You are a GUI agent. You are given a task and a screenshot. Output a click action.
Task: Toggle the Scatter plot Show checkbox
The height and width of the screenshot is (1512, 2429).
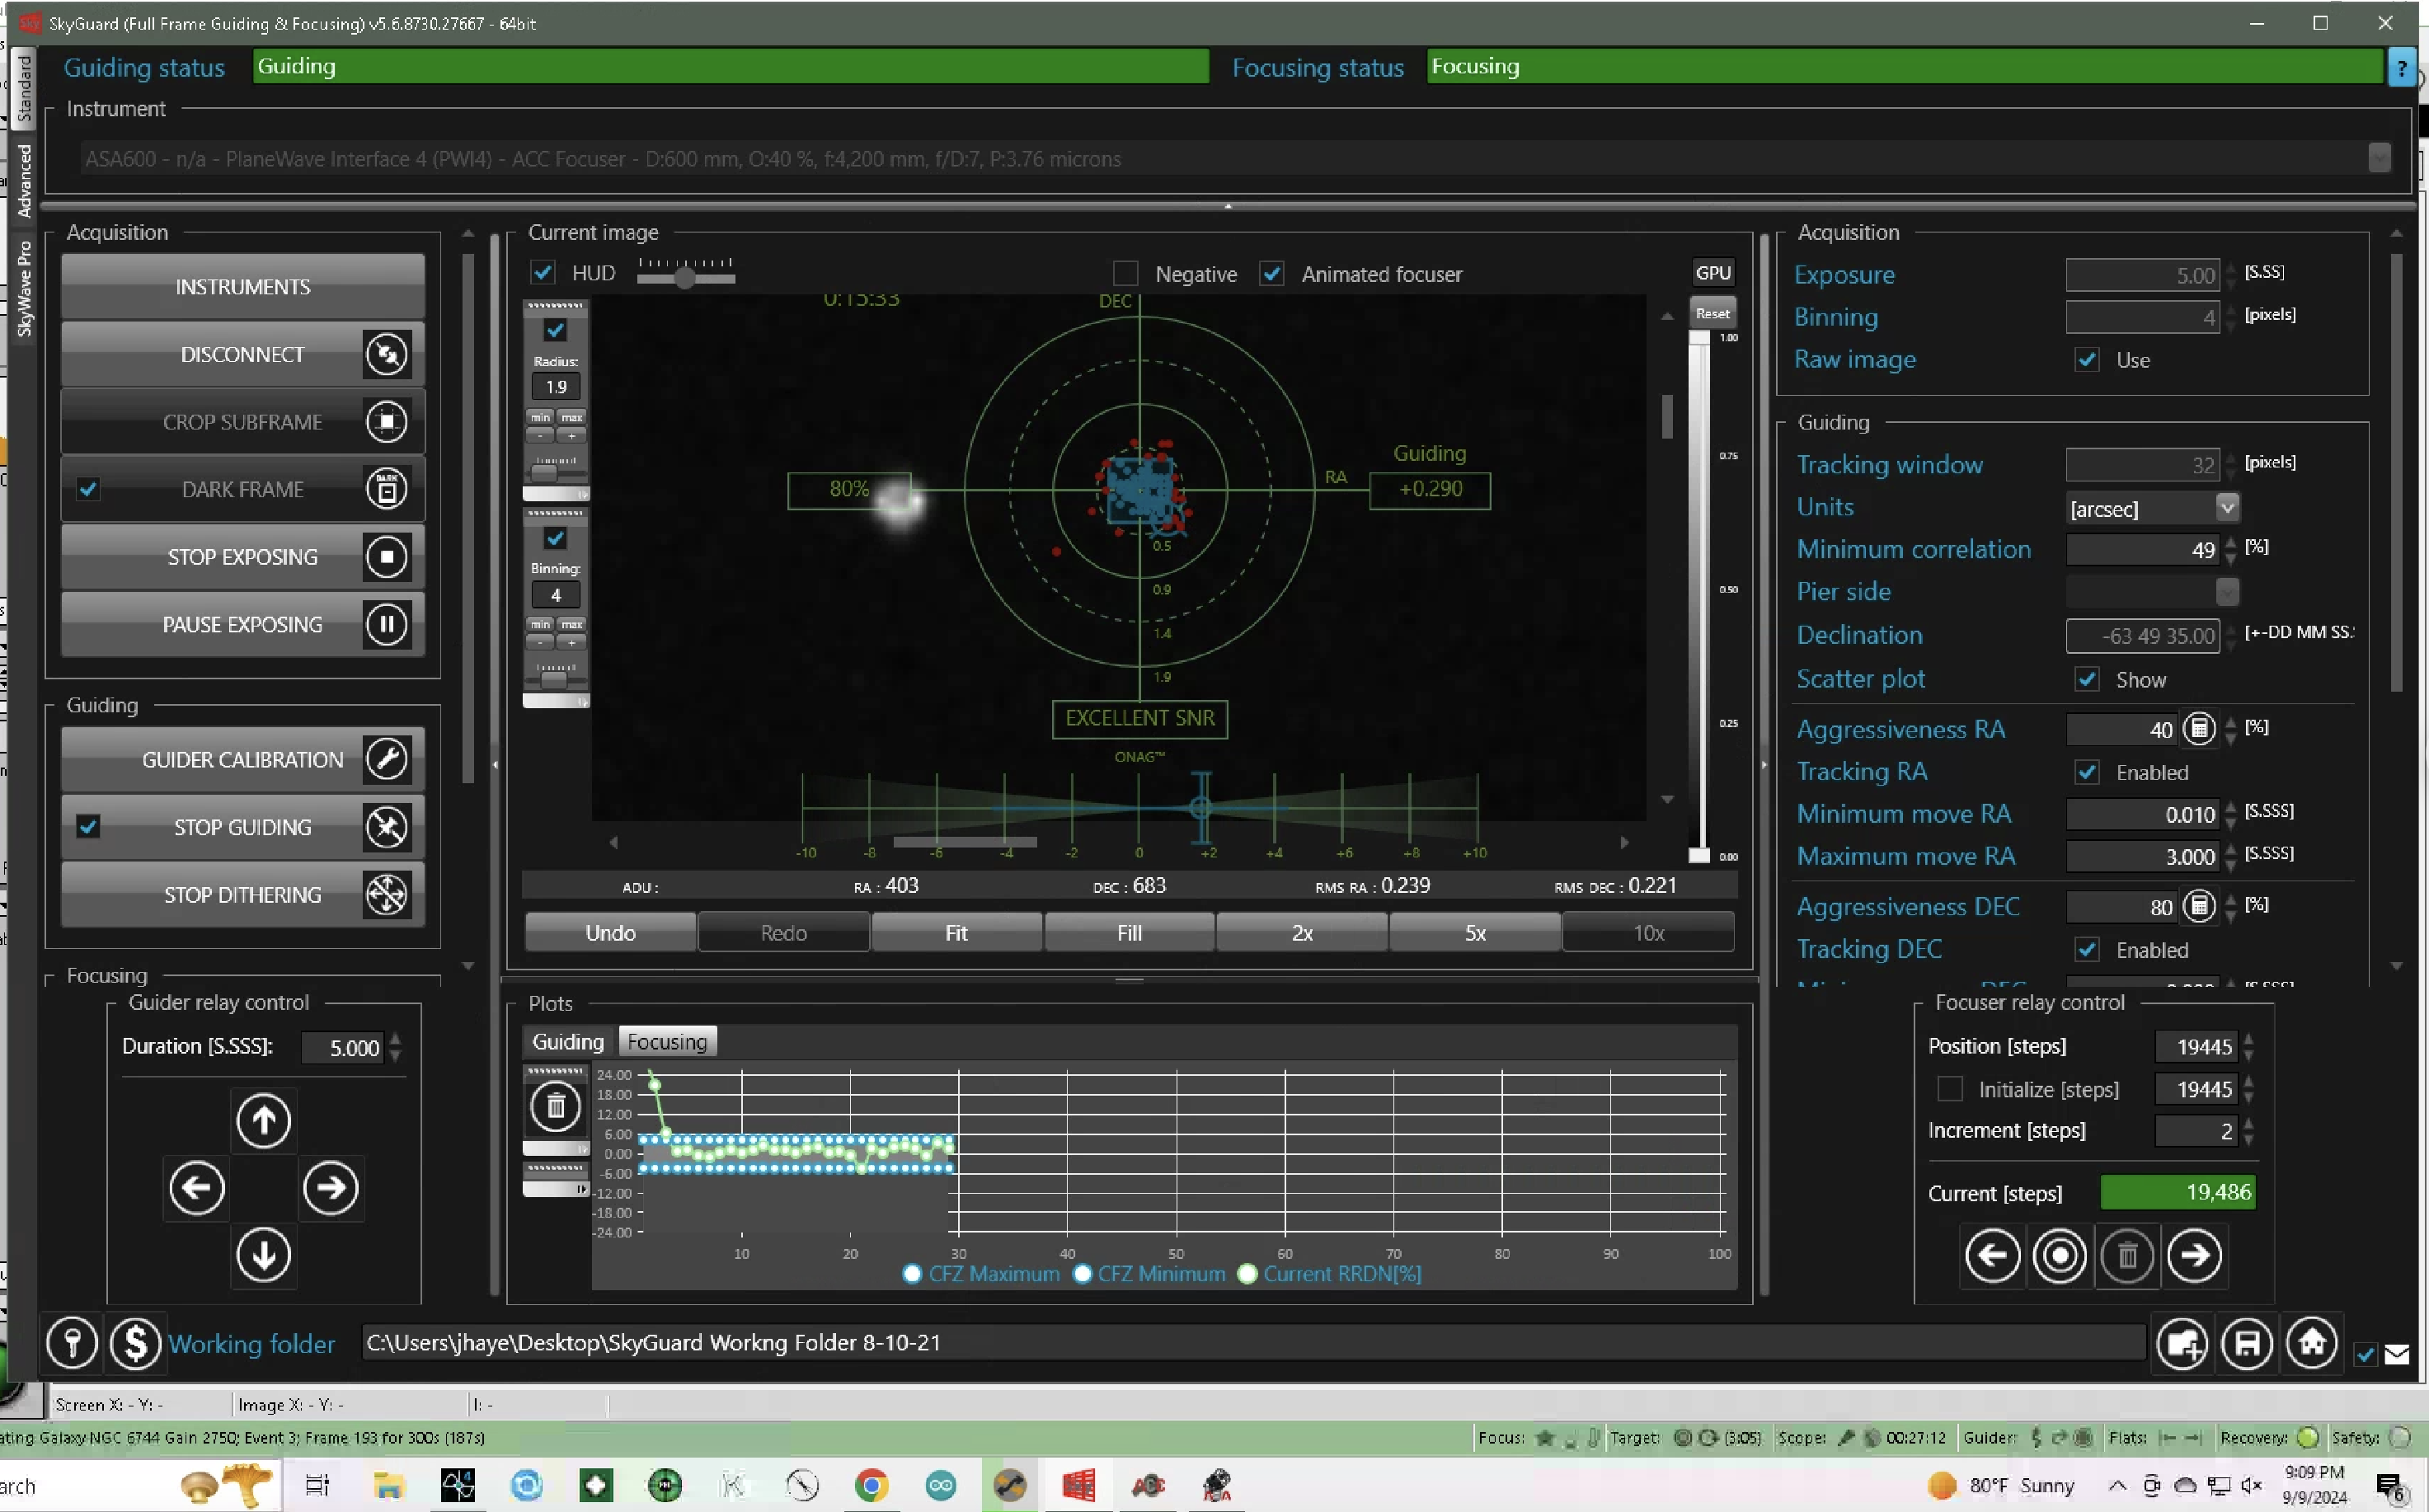(2086, 679)
